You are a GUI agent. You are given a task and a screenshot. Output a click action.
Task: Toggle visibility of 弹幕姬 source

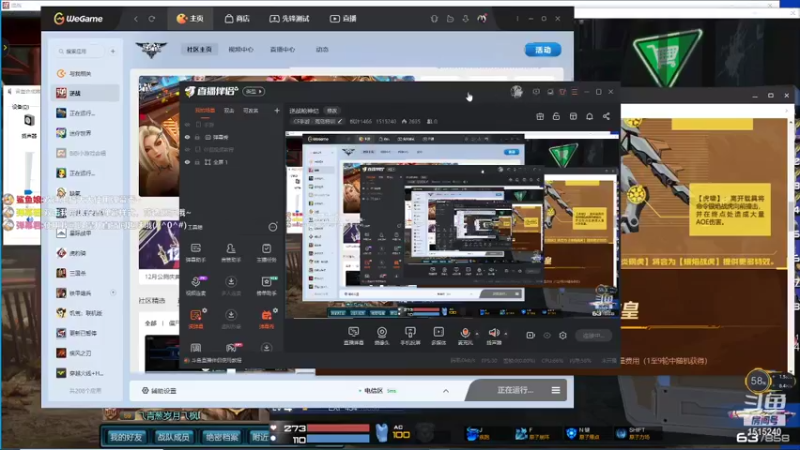(187, 137)
